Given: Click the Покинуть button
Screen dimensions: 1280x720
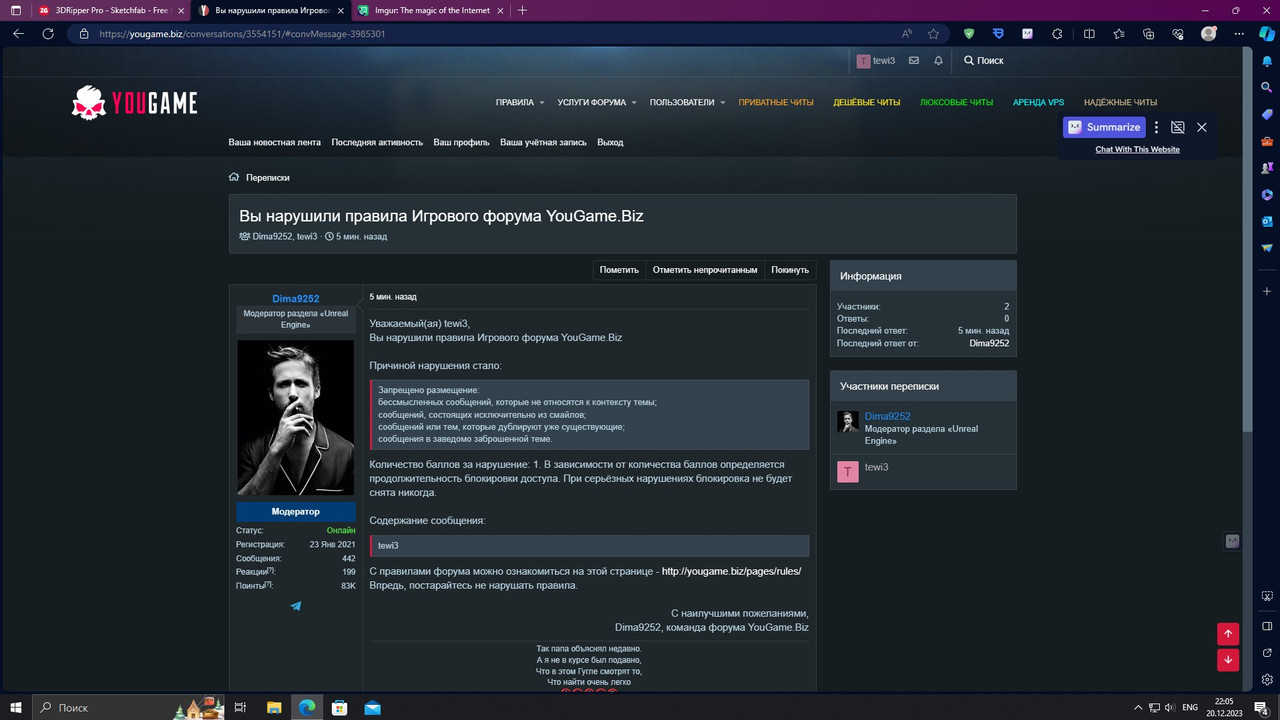Looking at the screenshot, I should (790, 270).
